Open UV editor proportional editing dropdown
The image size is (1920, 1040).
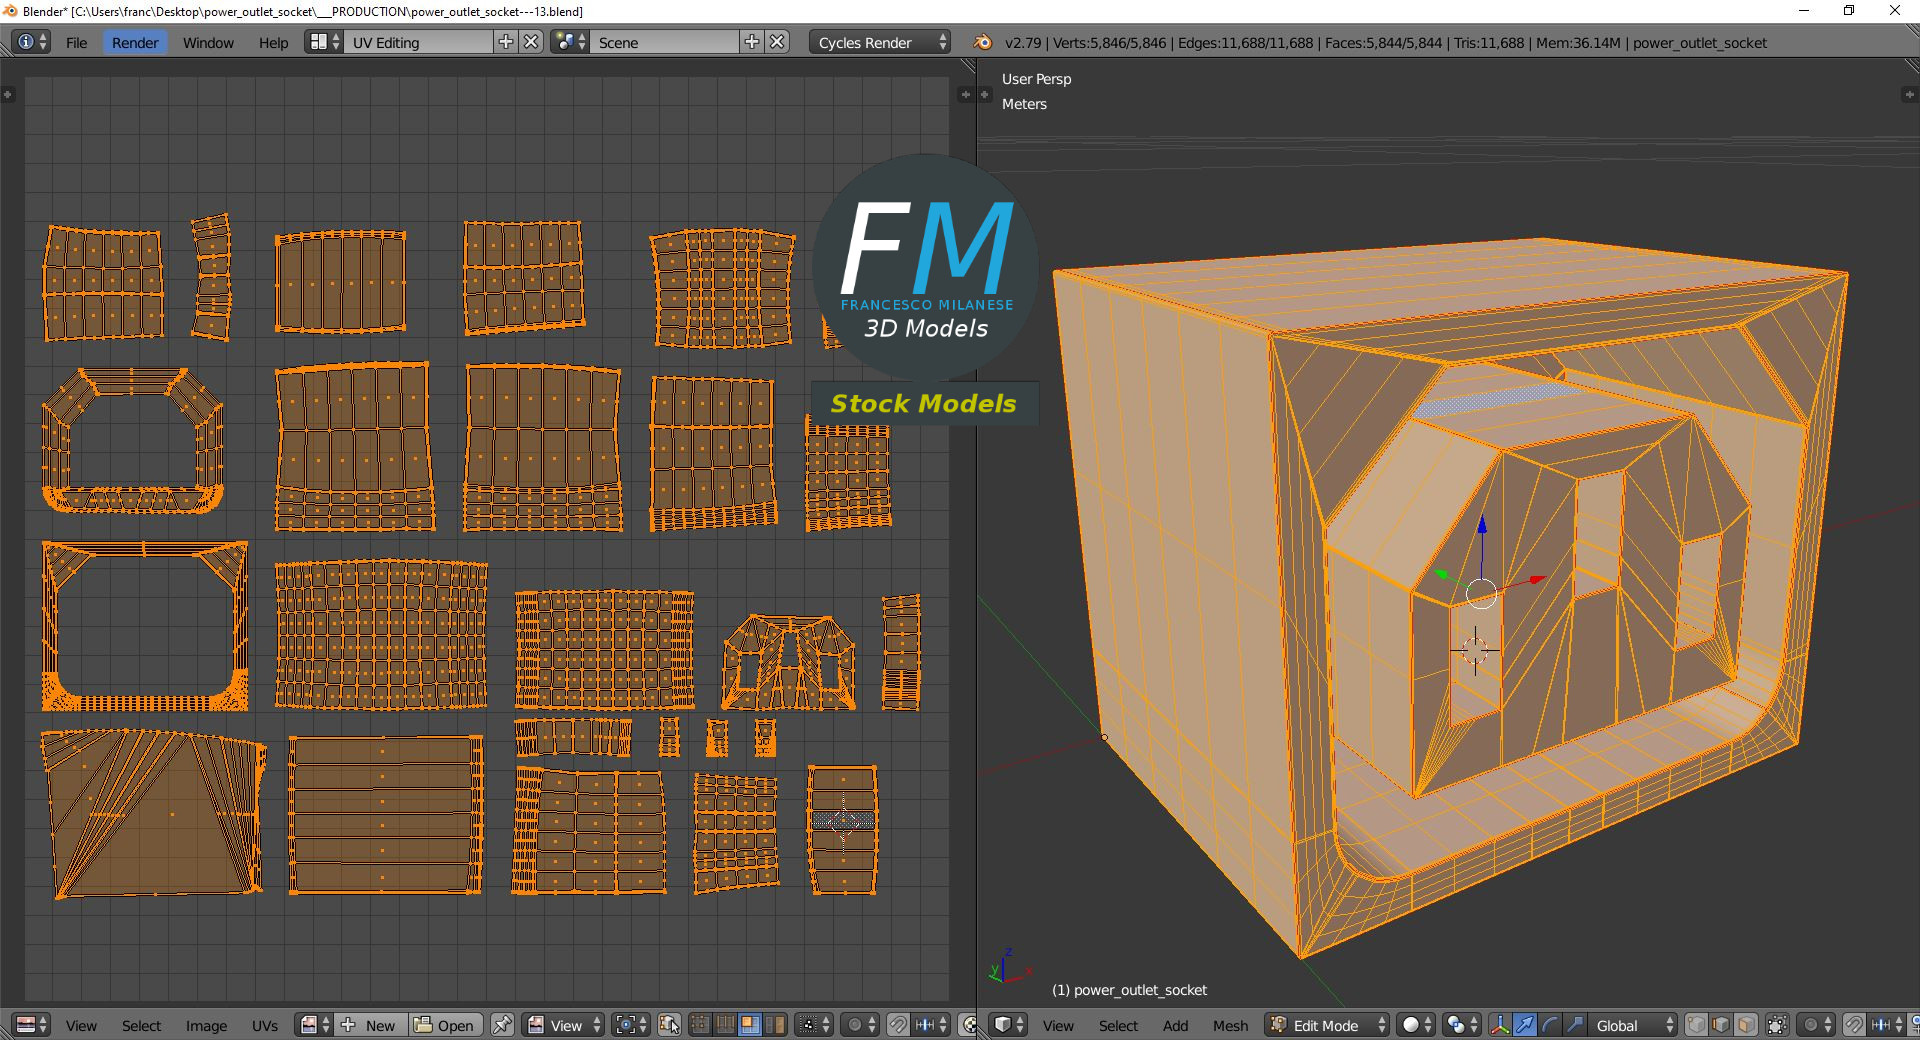(860, 1025)
